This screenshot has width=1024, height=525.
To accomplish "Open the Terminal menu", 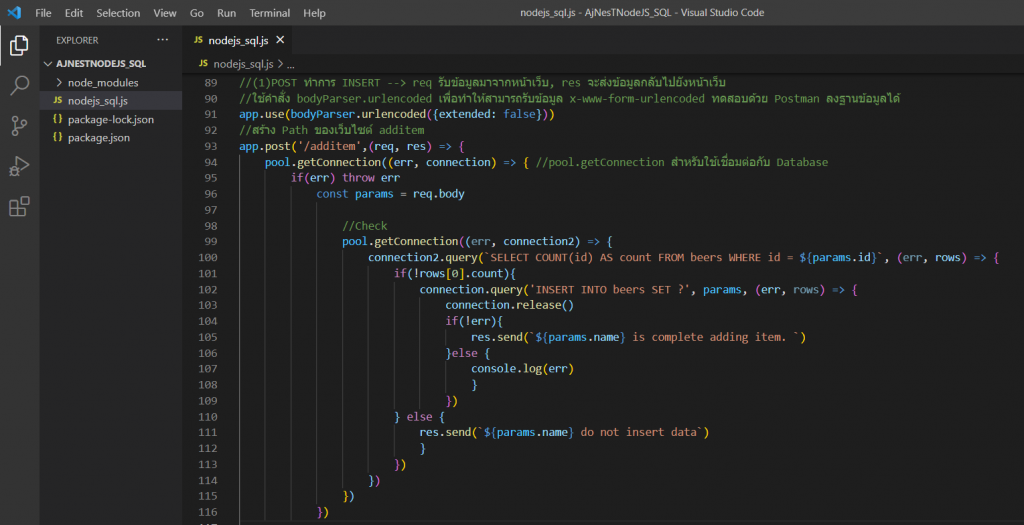I will point(270,13).
